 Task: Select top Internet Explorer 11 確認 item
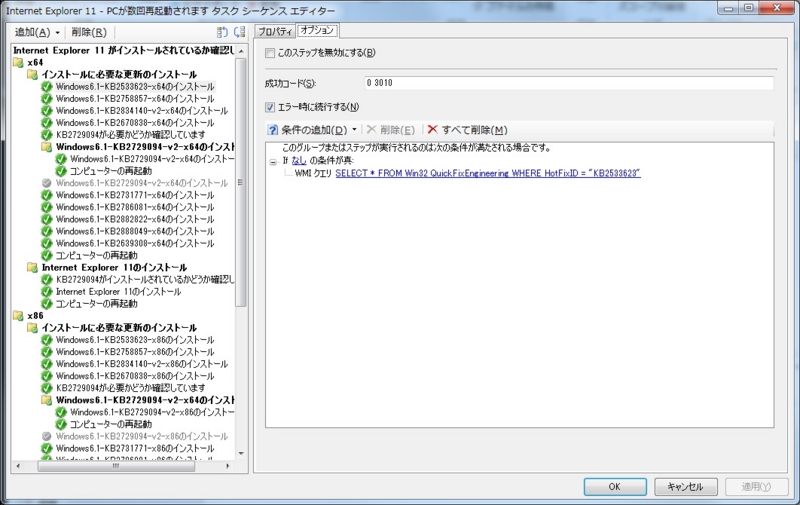click(x=123, y=50)
